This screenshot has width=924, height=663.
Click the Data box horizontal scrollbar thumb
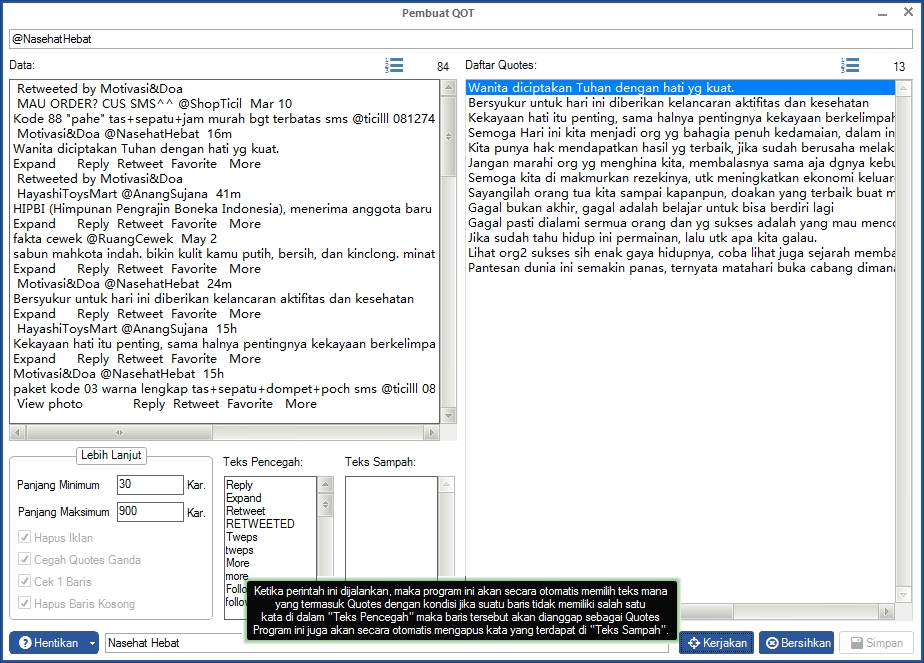pyautogui.click(x=119, y=433)
